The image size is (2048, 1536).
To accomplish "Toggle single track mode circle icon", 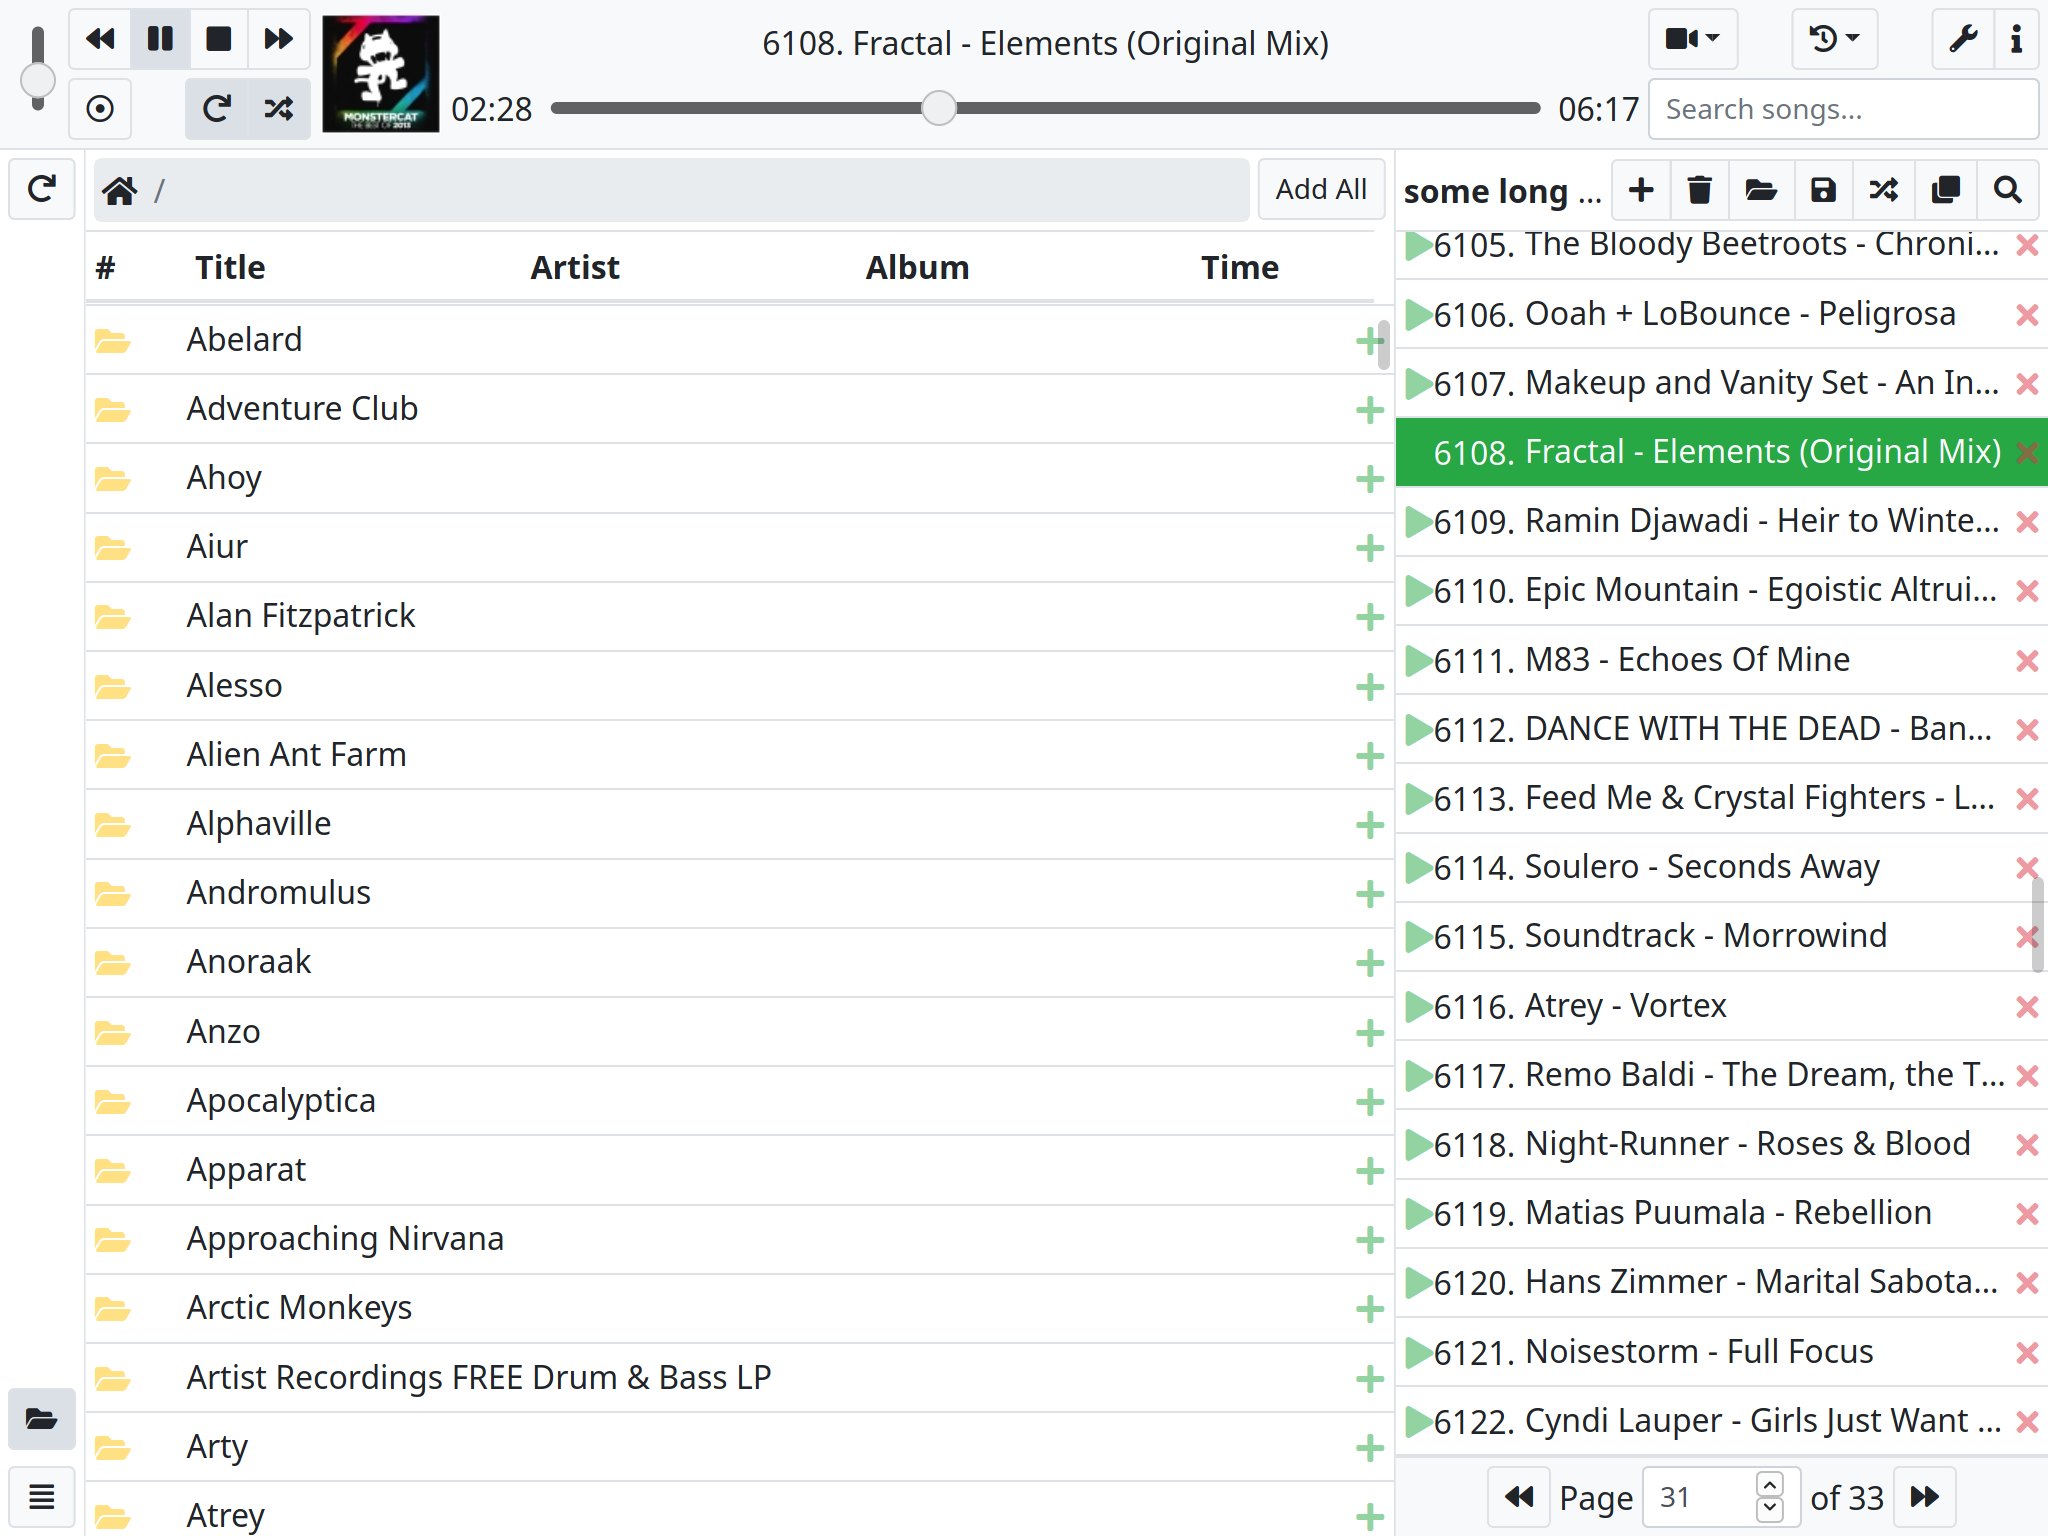I will [100, 109].
